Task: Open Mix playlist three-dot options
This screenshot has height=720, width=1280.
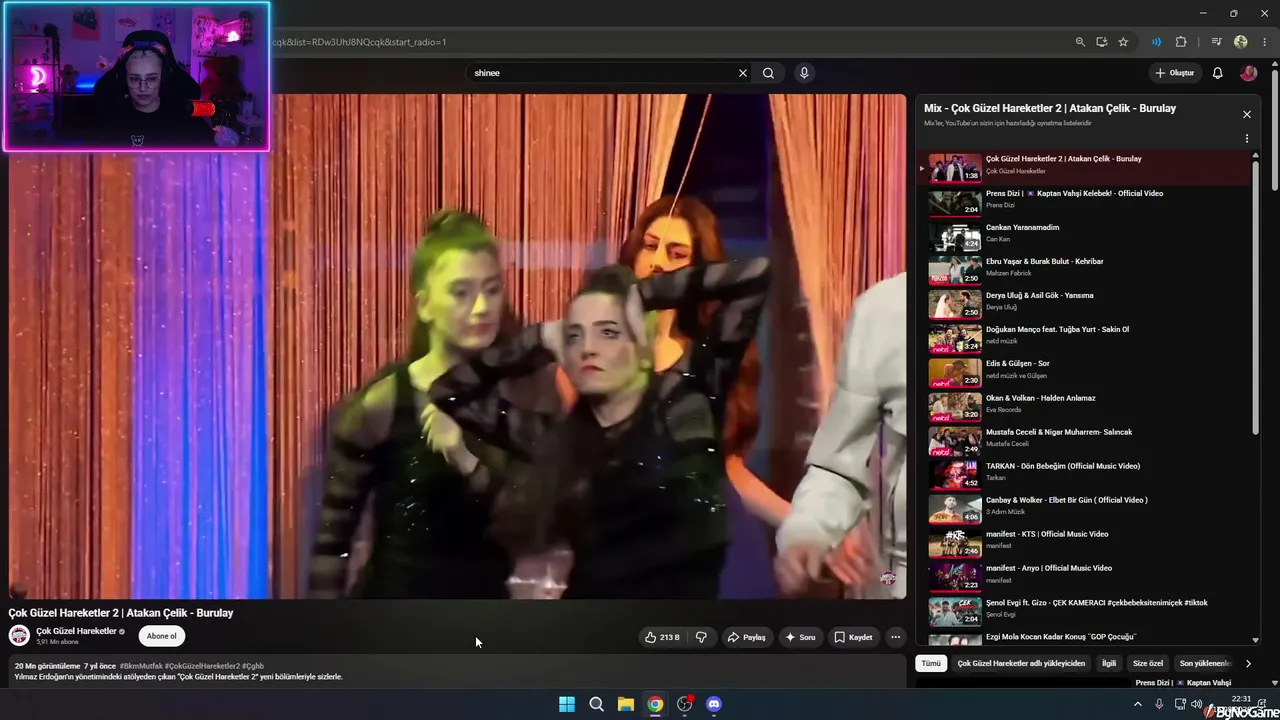Action: coord(1246,139)
